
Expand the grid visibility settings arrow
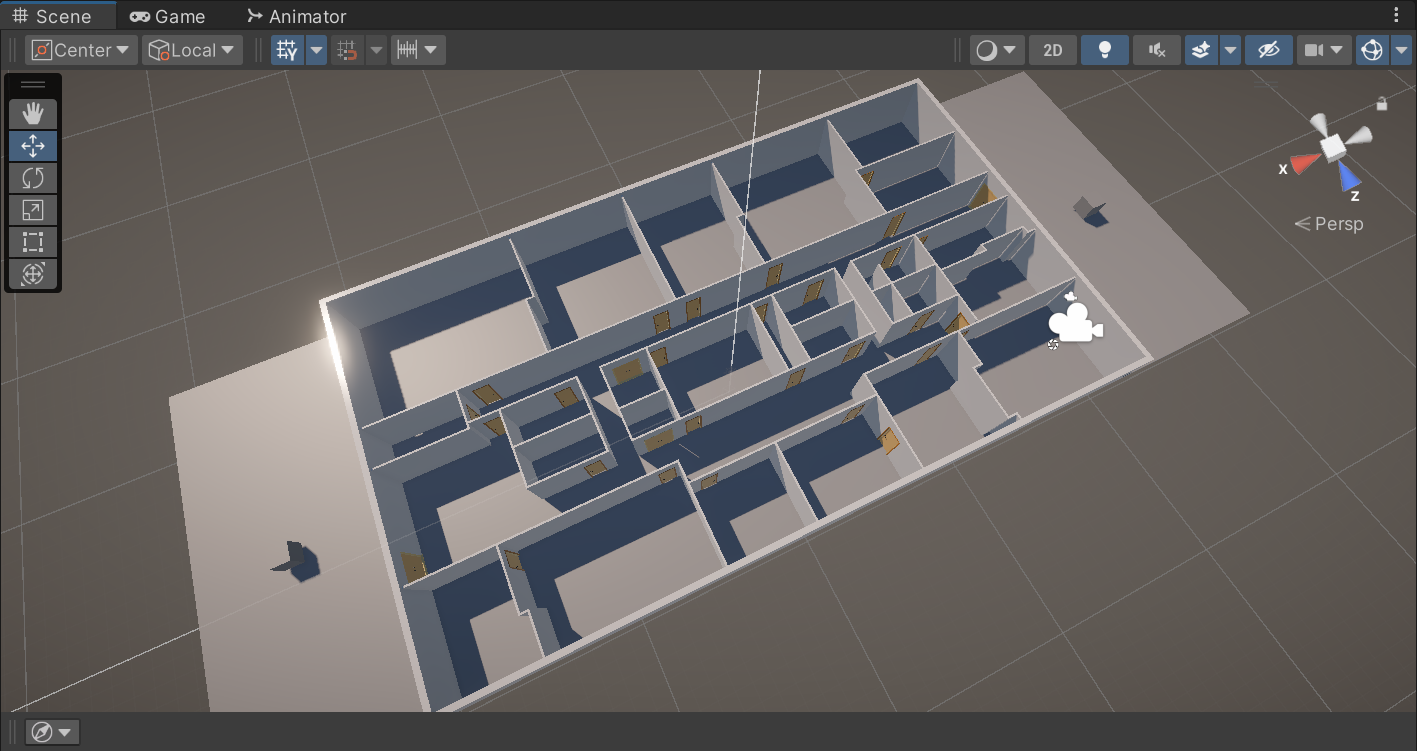pyautogui.click(x=316, y=50)
